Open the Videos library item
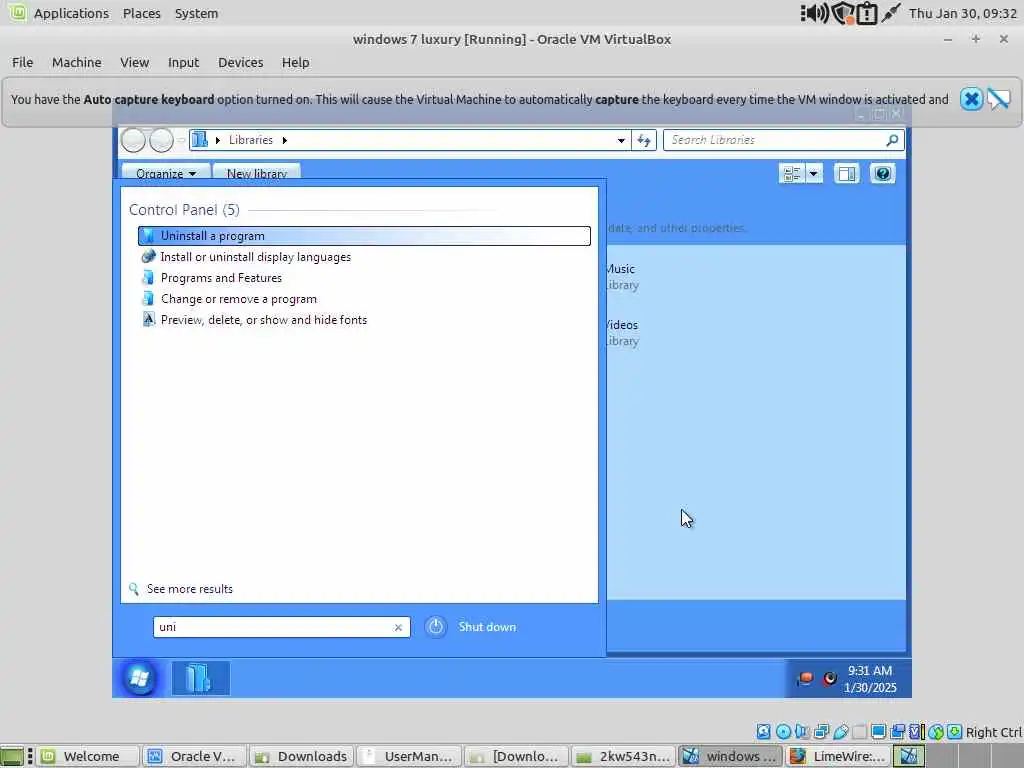This screenshot has height=768, width=1024. pyautogui.click(x=622, y=332)
